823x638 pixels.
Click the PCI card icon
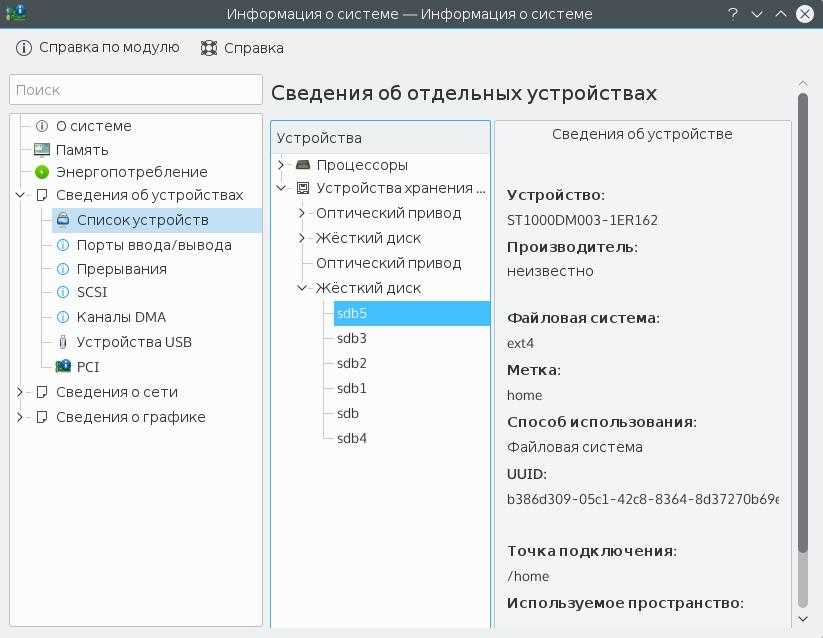[63, 366]
